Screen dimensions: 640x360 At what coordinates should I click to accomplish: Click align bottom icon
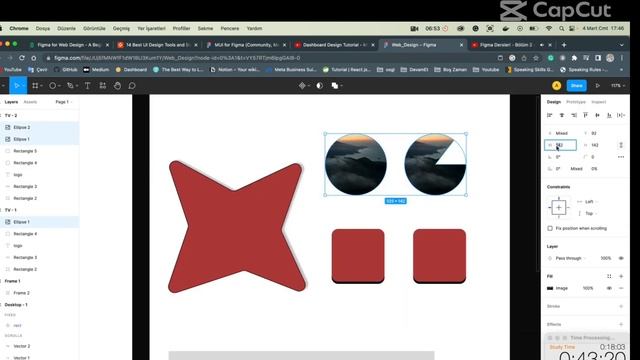pos(609,116)
